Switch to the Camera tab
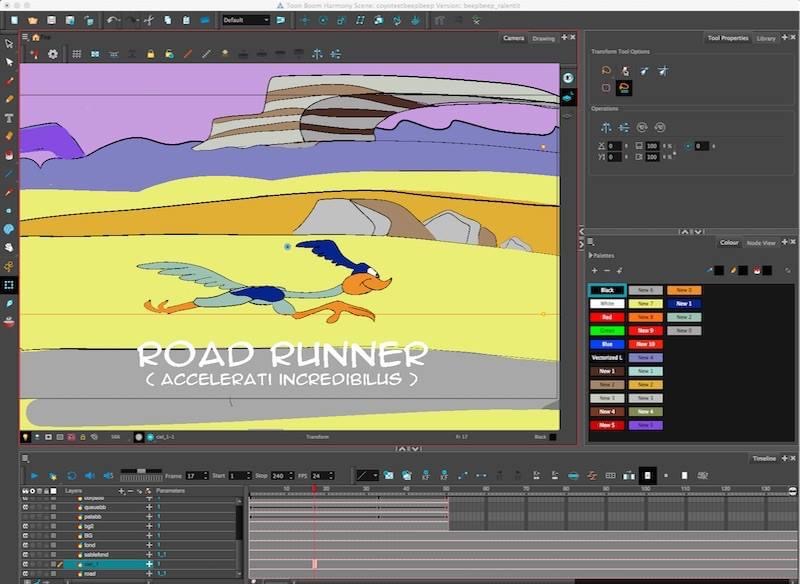Viewport: 800px width, 584px height. point(513,38)
